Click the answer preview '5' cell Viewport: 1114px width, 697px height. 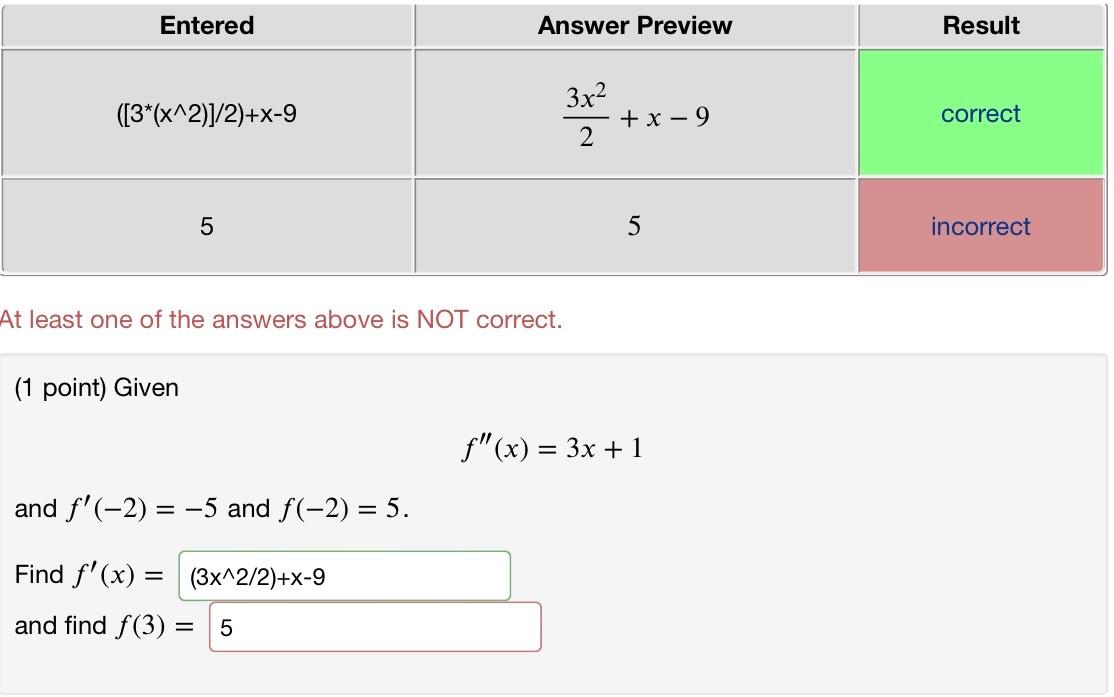tap(634, 226)
